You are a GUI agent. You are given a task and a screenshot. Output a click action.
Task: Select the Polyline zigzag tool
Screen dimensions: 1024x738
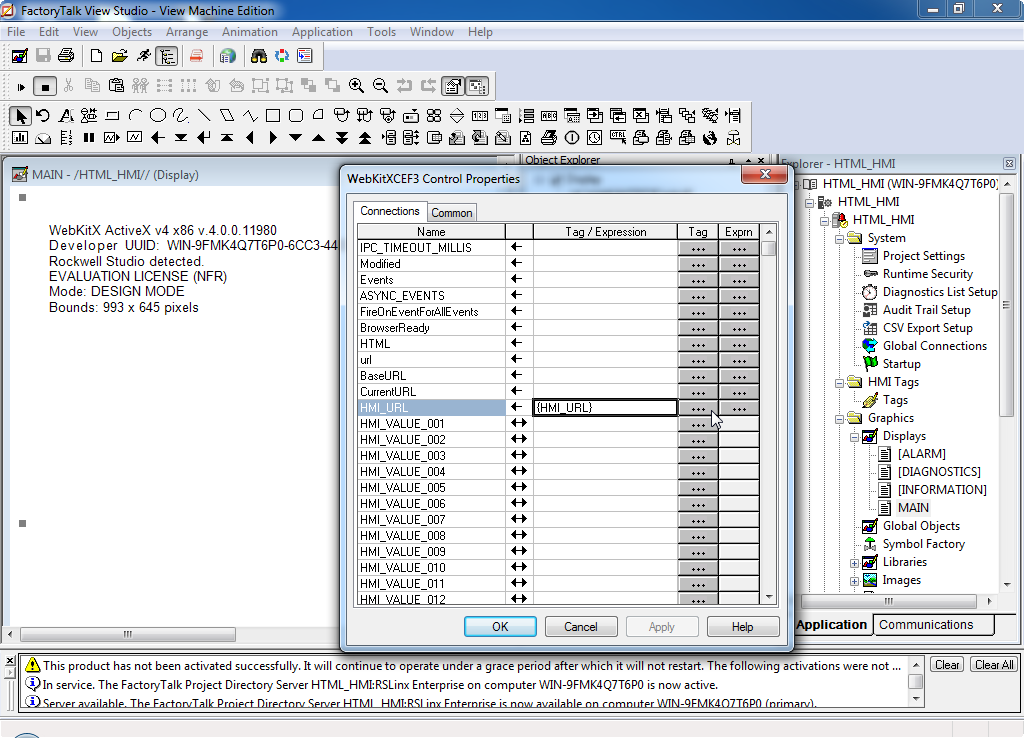click(x=250, y=116)
